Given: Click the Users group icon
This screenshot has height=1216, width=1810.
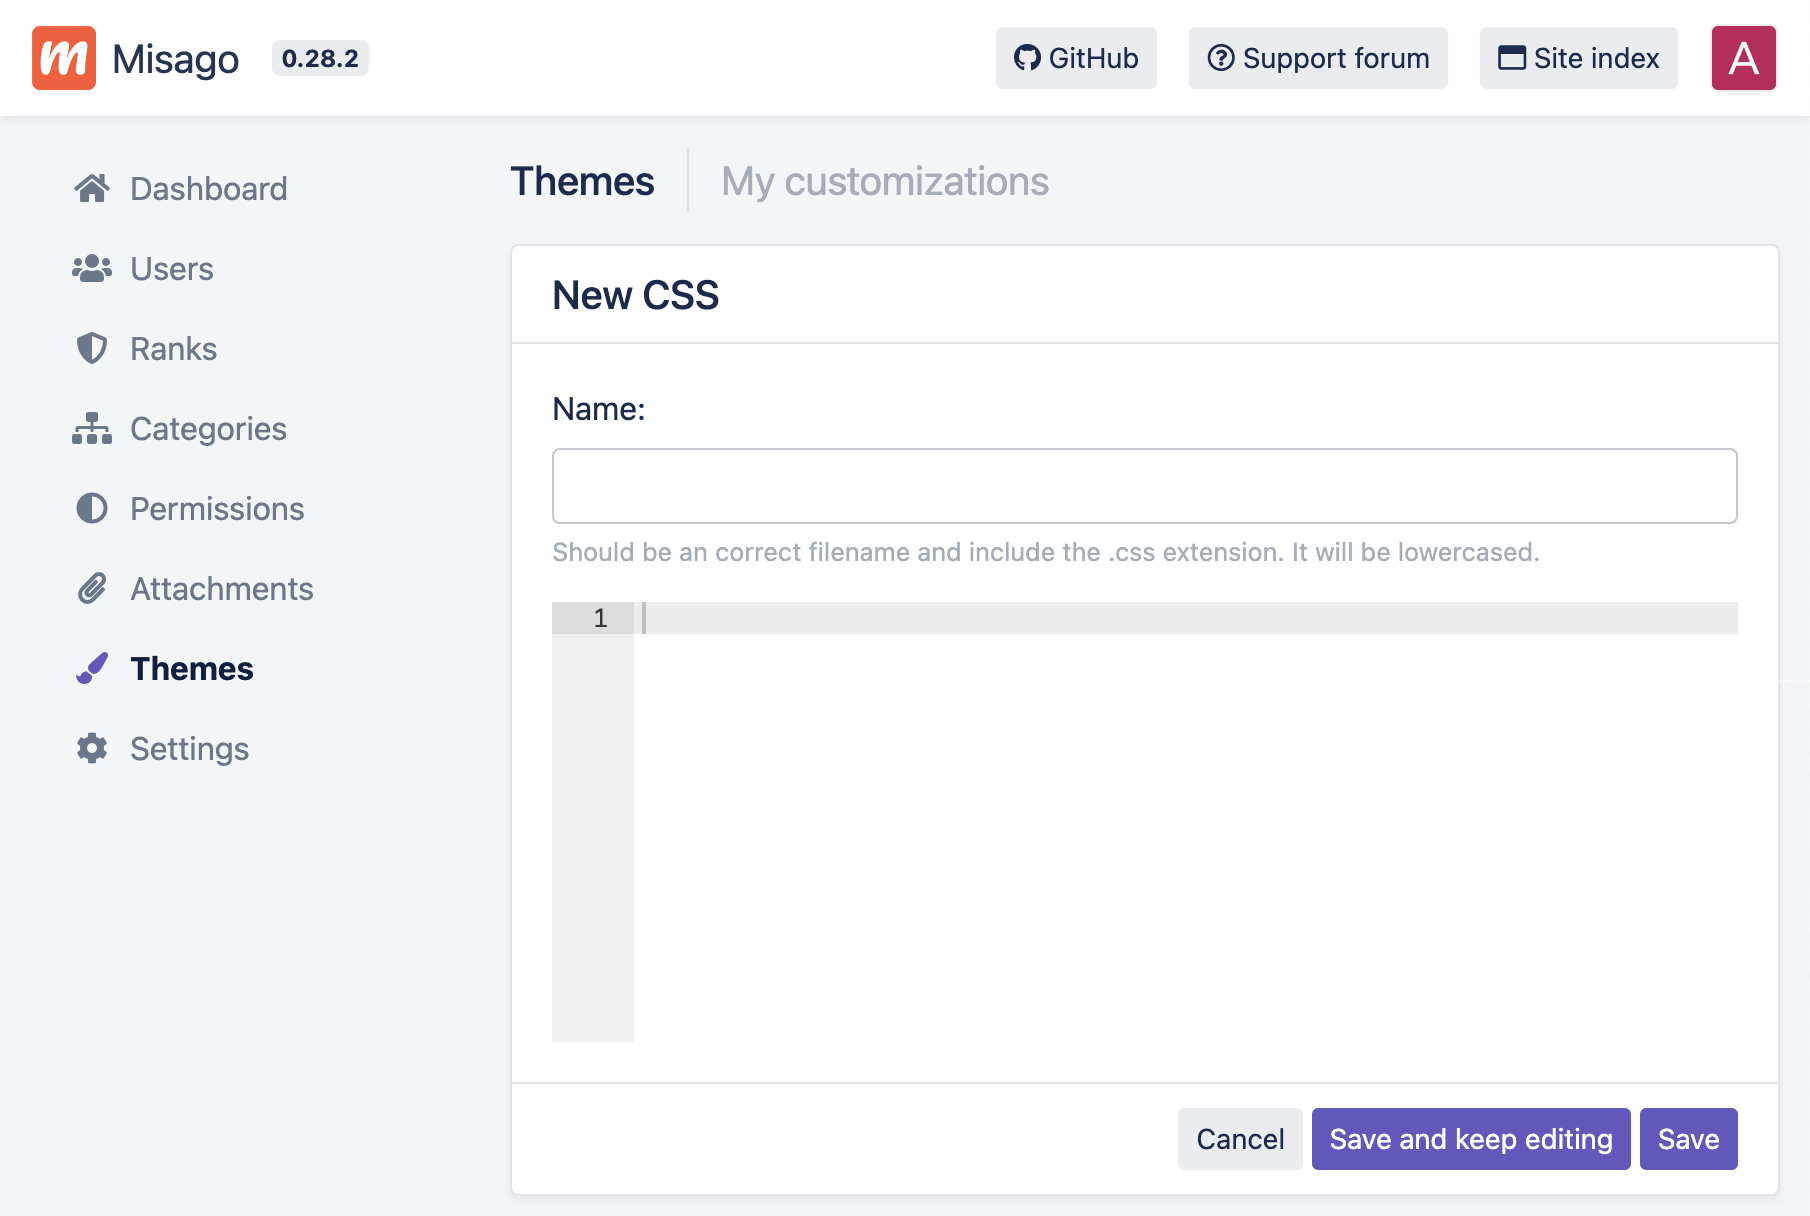Looking at the screenshot, I should coord(92,268).
